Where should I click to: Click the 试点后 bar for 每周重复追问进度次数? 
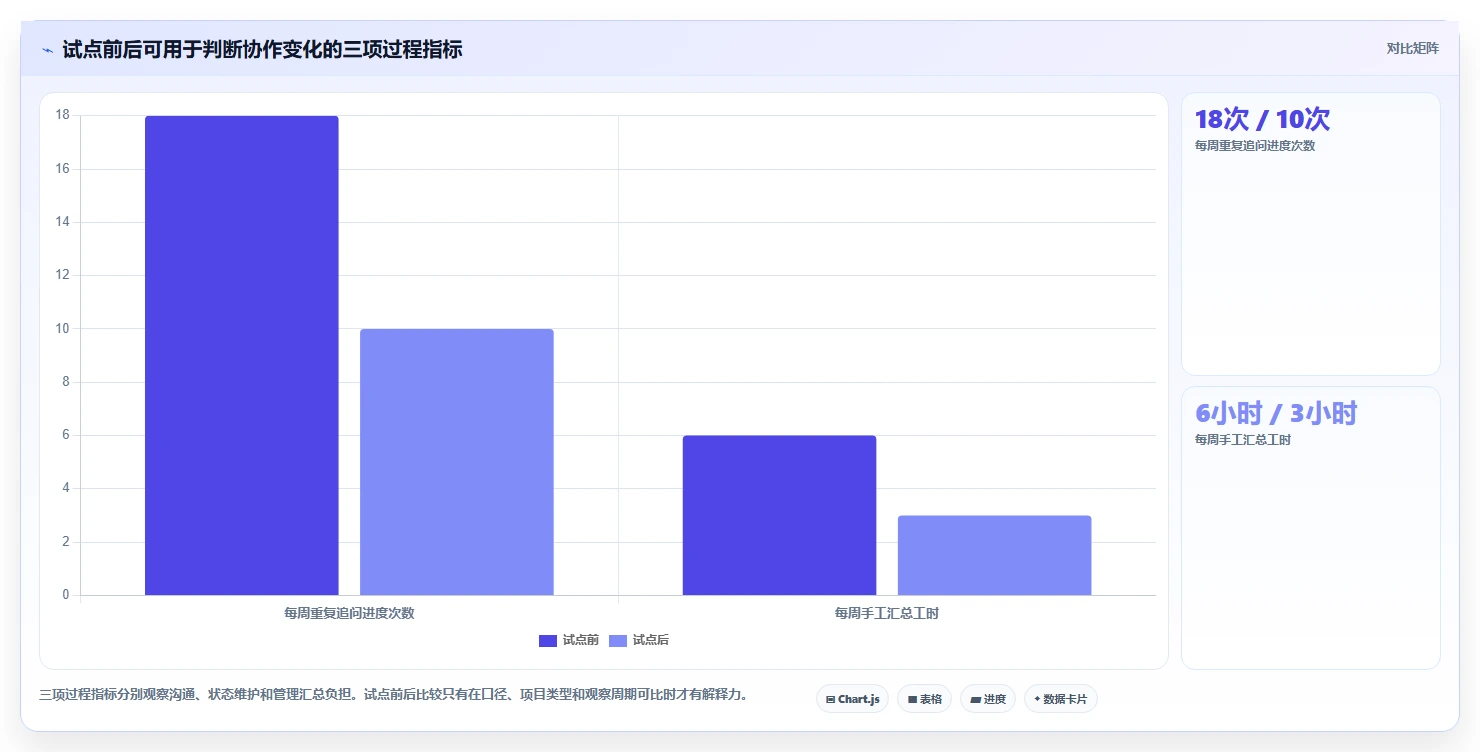457,462
